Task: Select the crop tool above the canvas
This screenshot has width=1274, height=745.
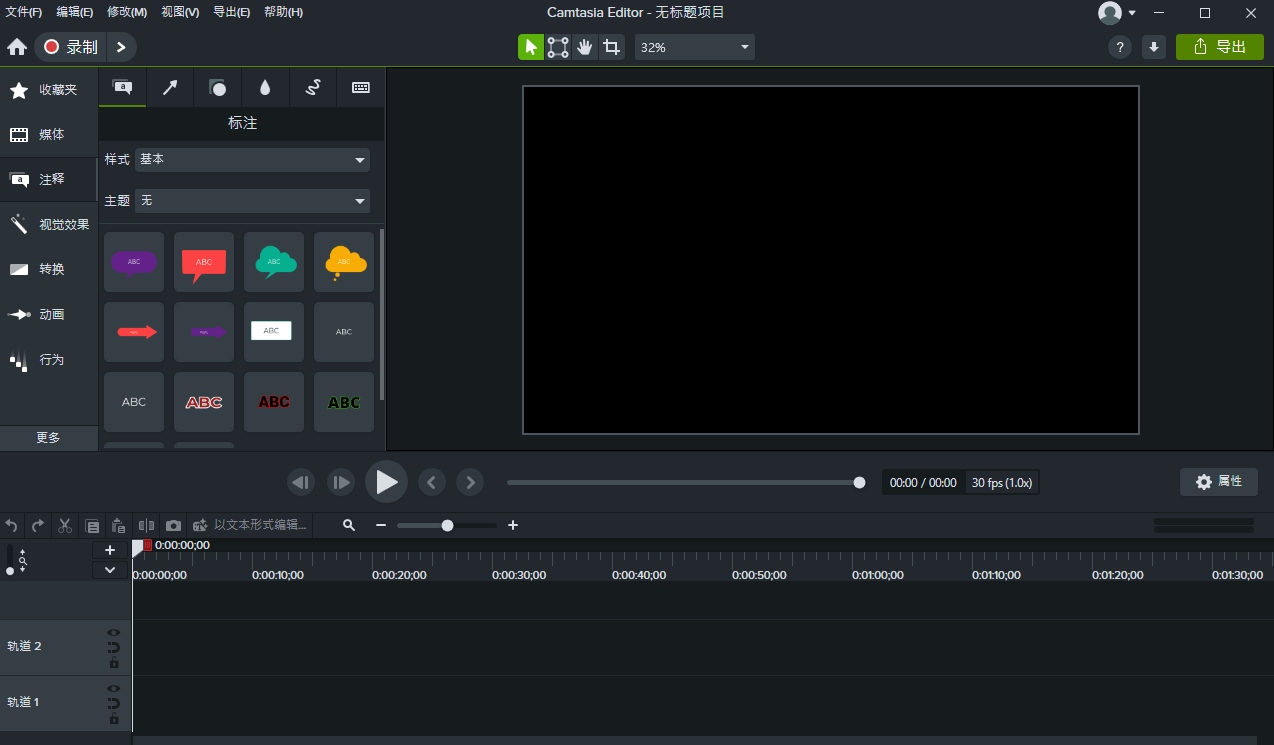Action: (x=612, y=47)
